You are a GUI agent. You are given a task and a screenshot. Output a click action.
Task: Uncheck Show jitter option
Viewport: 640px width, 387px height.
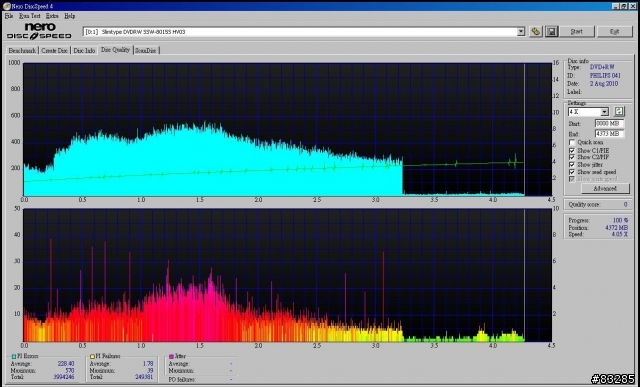point(572,165)
